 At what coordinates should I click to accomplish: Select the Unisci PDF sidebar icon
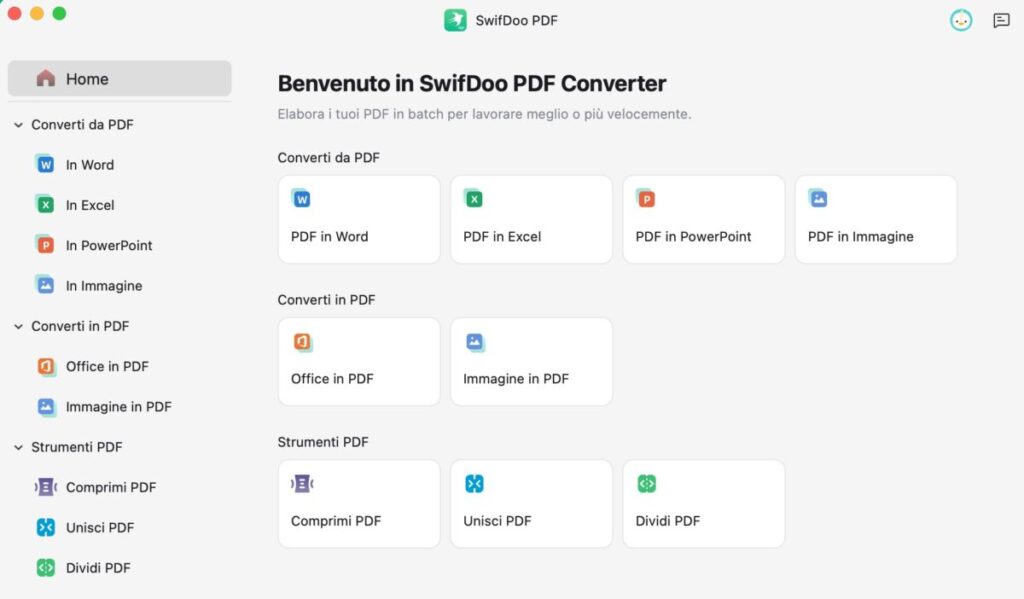[45, 527]
